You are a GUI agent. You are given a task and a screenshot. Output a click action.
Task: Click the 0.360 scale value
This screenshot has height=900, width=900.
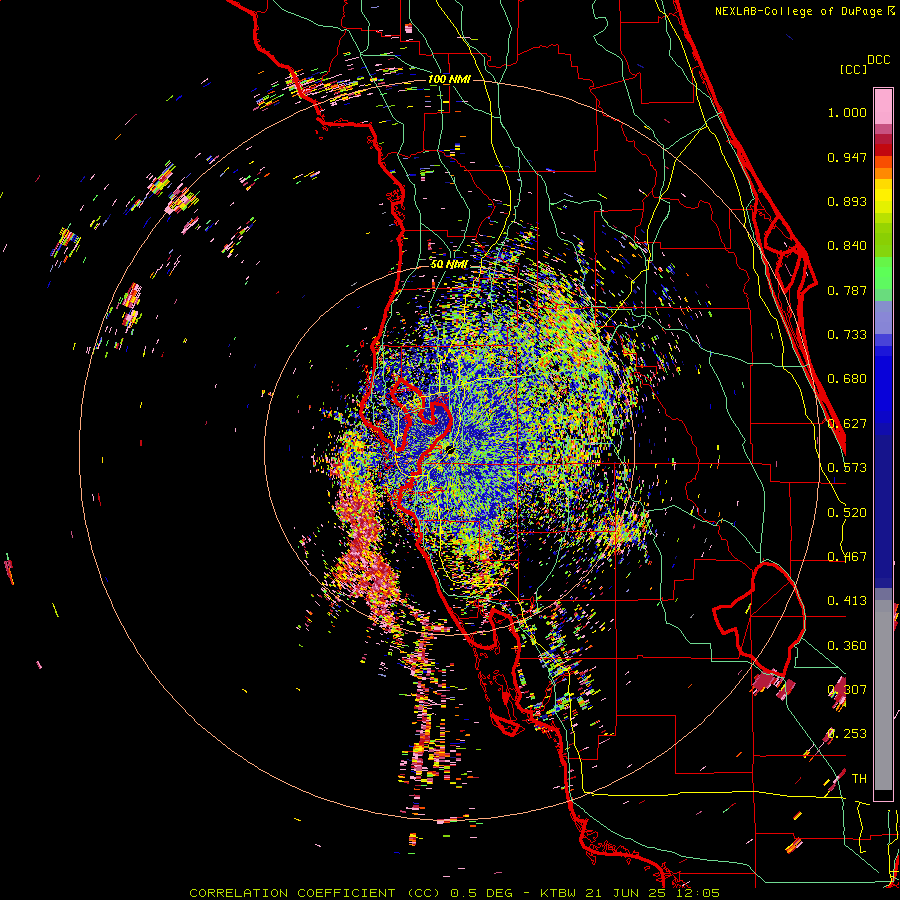pos(847,646)
